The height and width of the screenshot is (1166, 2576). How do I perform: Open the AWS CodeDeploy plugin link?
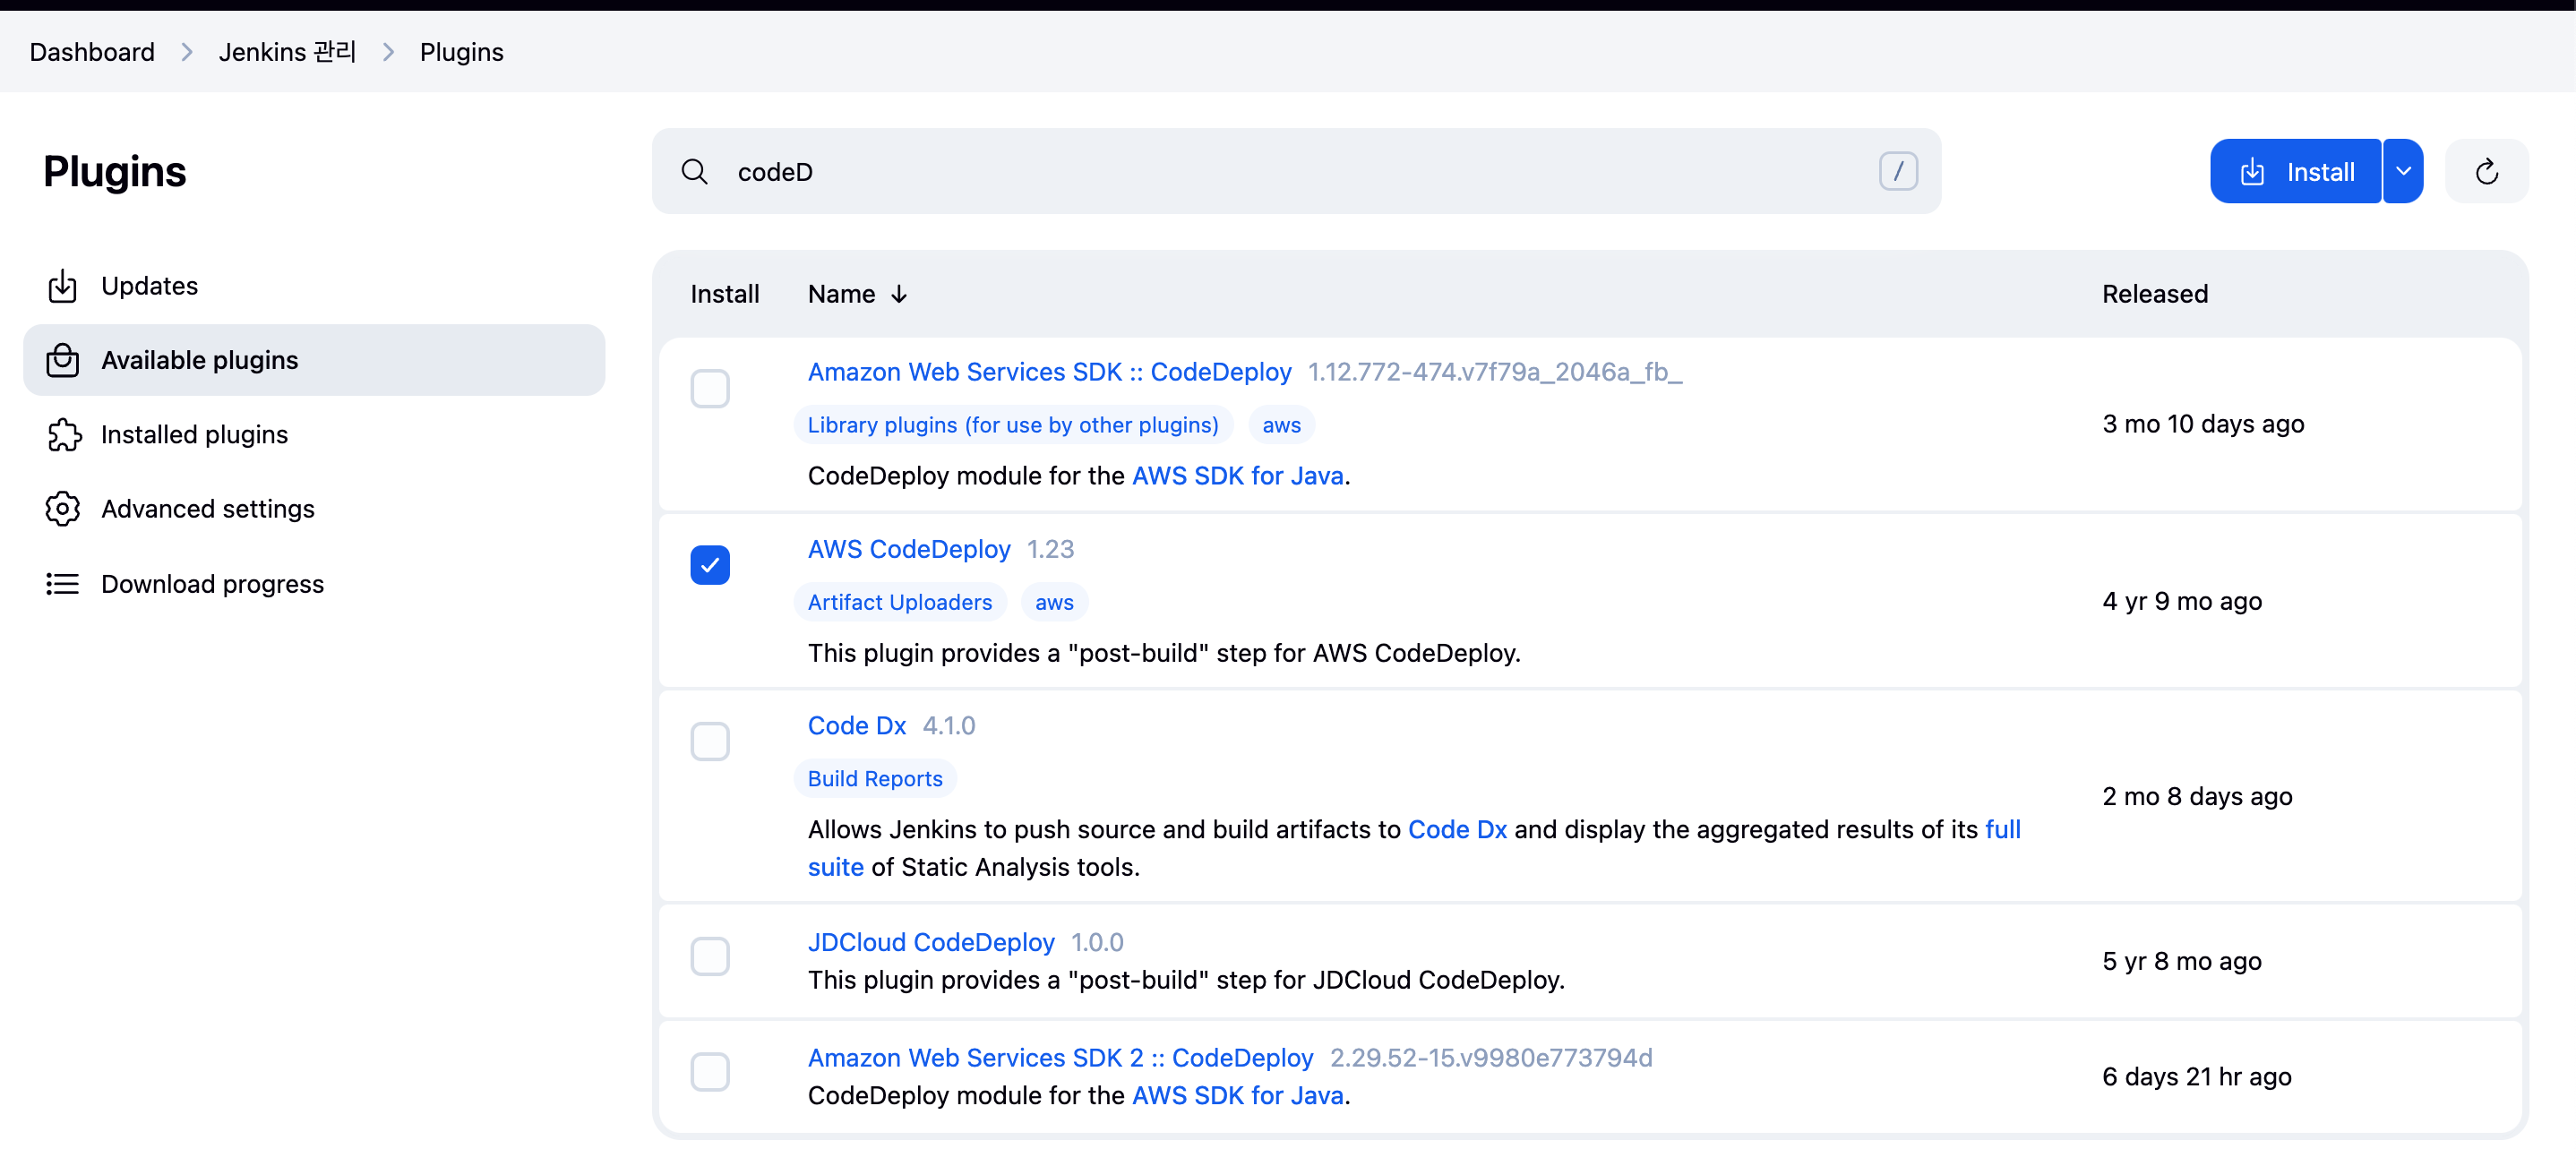click(908, 549)
